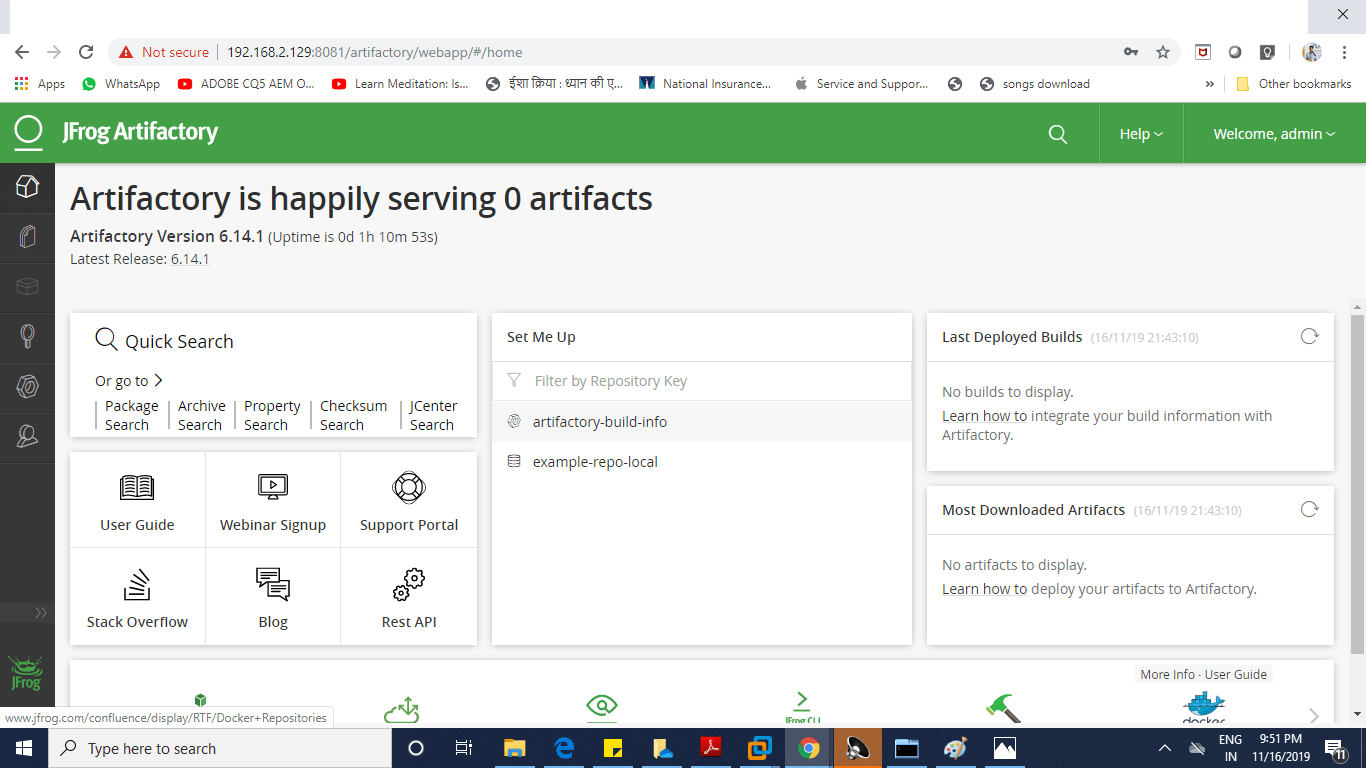The image size is (1366, 768).
Task: Expand the 'Or go to' chevron
Action: click(x=158, y=381)
